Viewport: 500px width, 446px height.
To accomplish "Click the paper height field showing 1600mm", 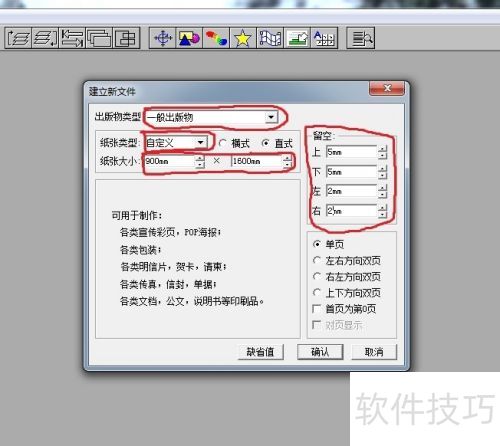I will [256, 161].
